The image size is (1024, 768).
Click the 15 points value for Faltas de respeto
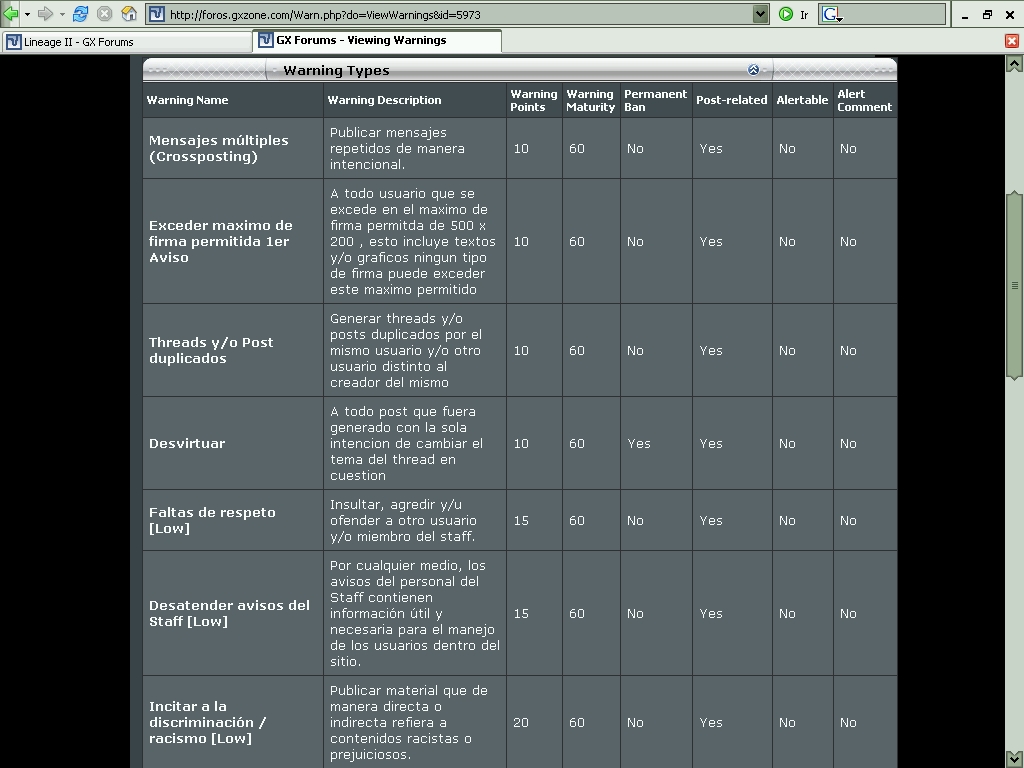tap(520, 520)
